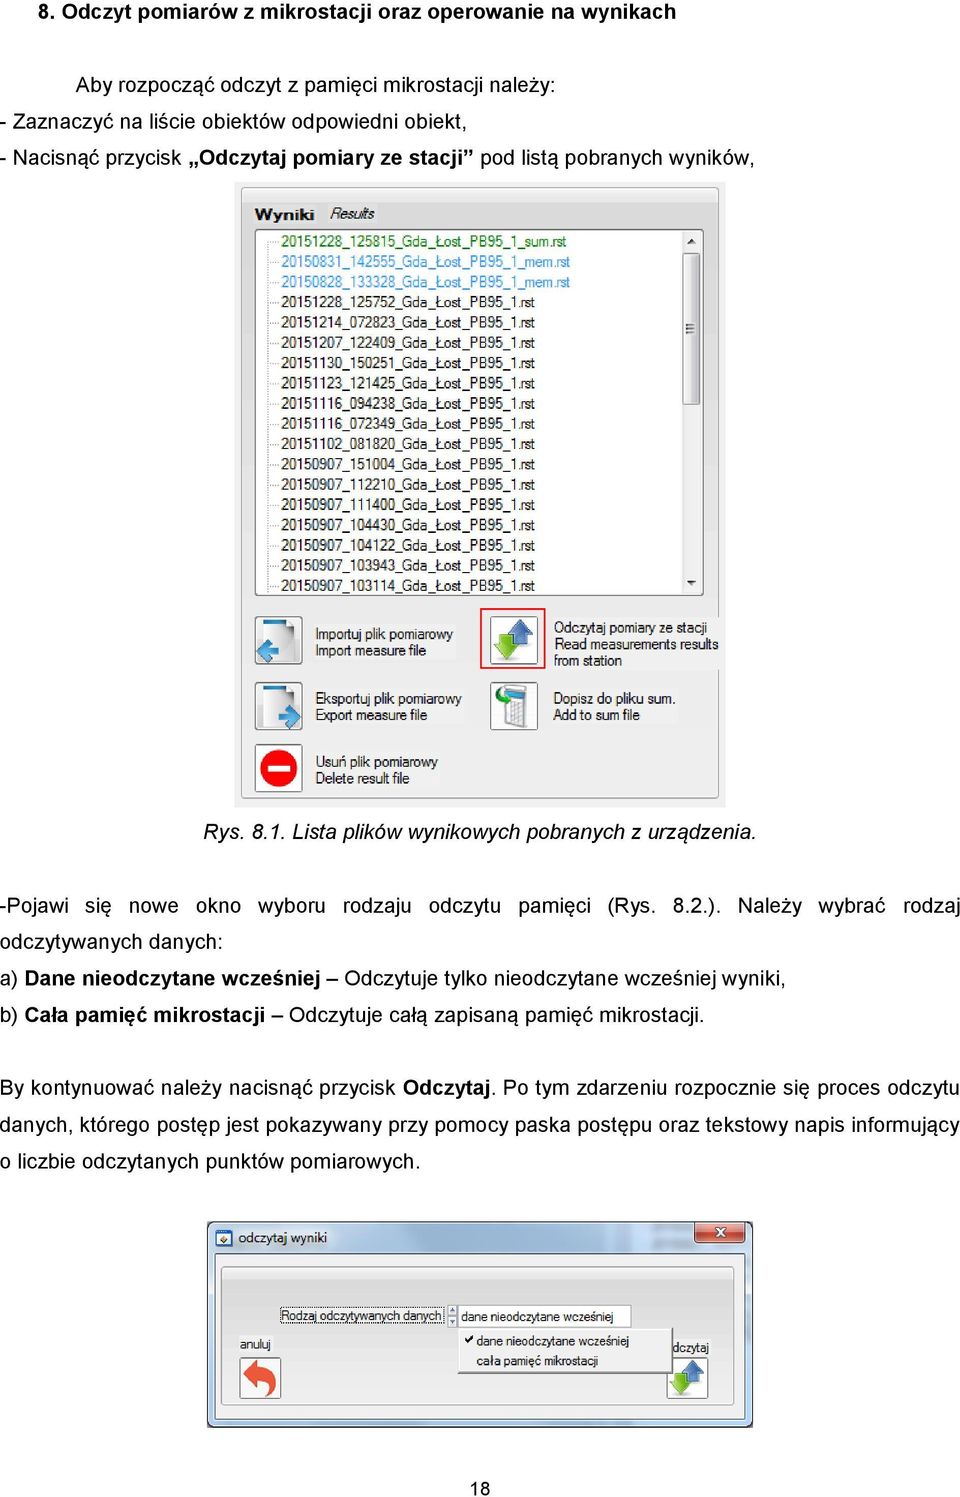This screenshot has width=960, height=1497.
Task: Select 20150907_104430_Gda_Łost_PB95_1.rst
Action: [x=408, y=525]
